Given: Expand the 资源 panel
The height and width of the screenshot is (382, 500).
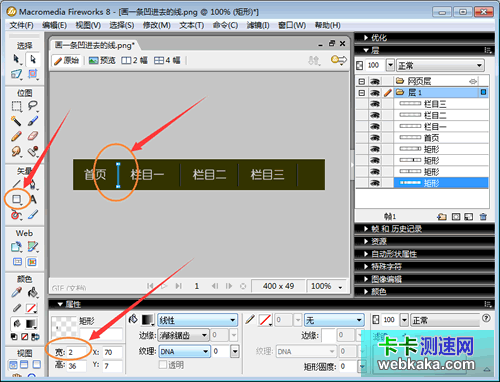Looking at the screenshot, I should [366, 241].
